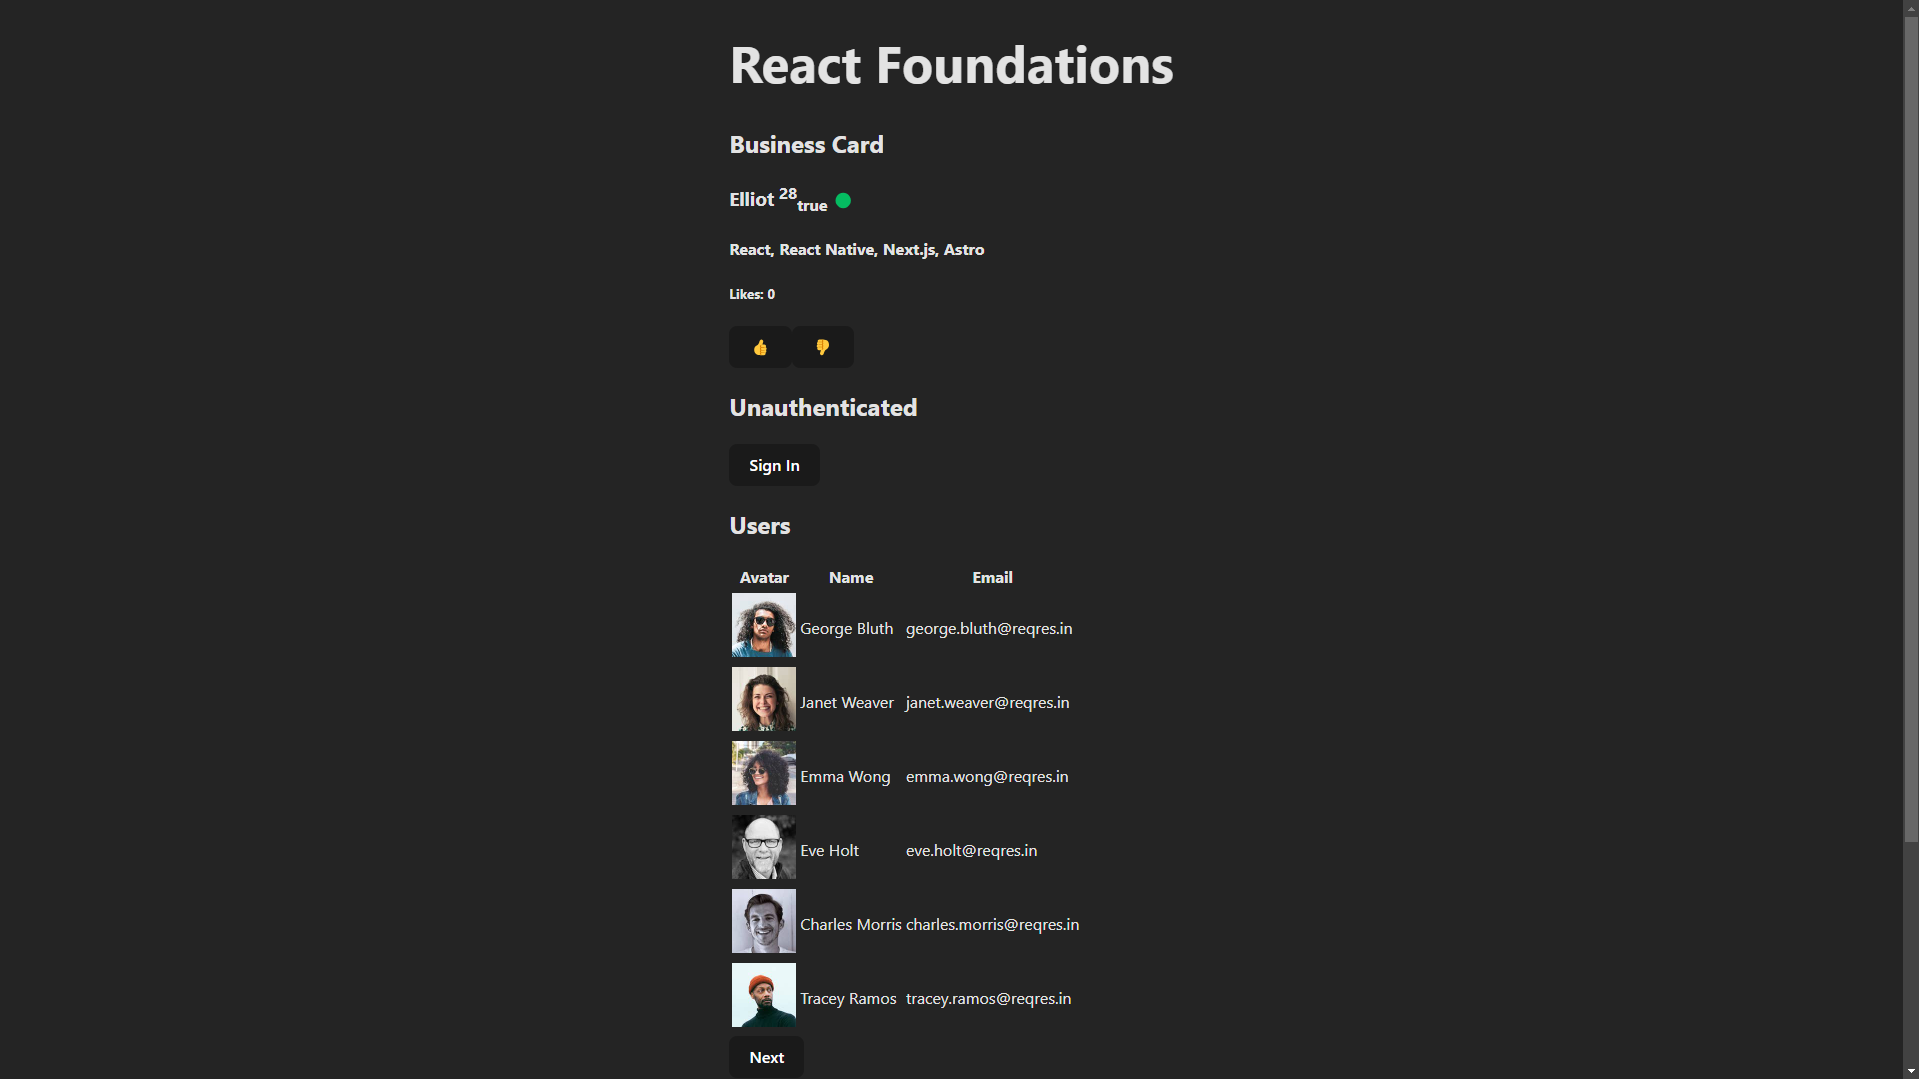Viewport: 1919px width, 1079px height.
Task: Click the Sign In button
Action: coord(774,465)
